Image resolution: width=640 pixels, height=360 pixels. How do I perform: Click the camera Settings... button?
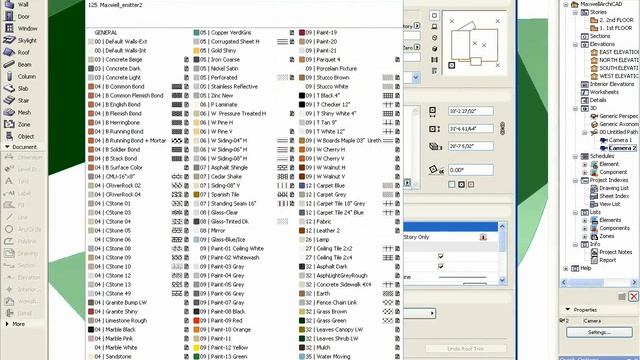coord(599,333)
